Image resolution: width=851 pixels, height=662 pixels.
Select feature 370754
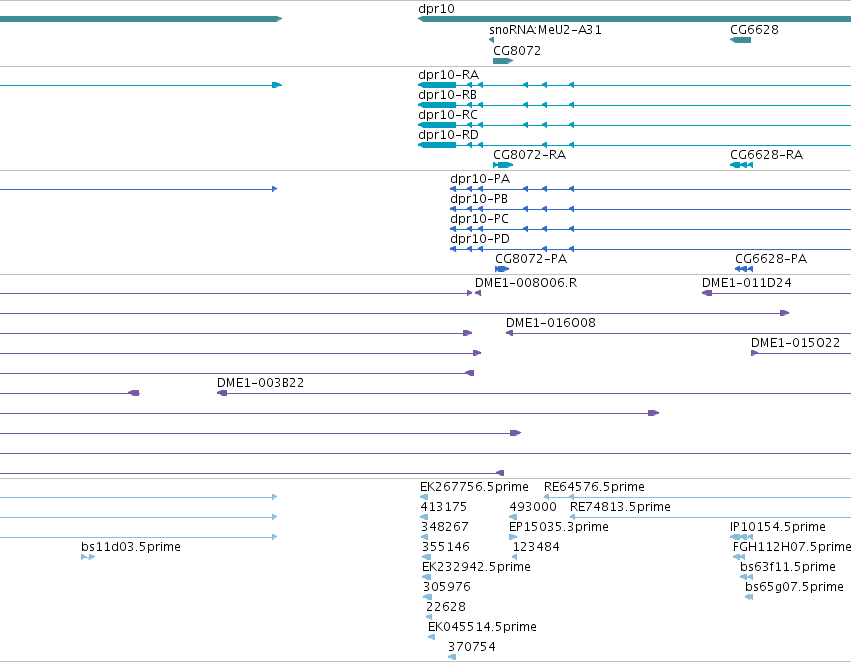tap(472, 648)
